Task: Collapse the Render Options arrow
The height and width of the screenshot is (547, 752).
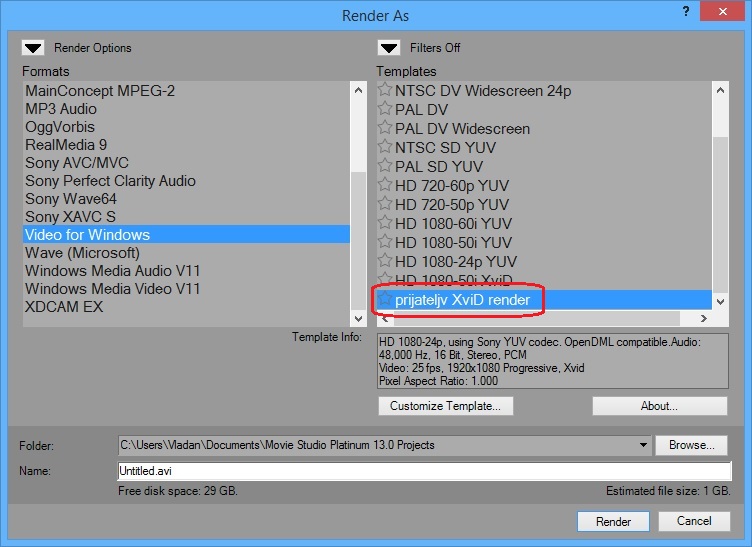Action: click(x=34, y=47)
